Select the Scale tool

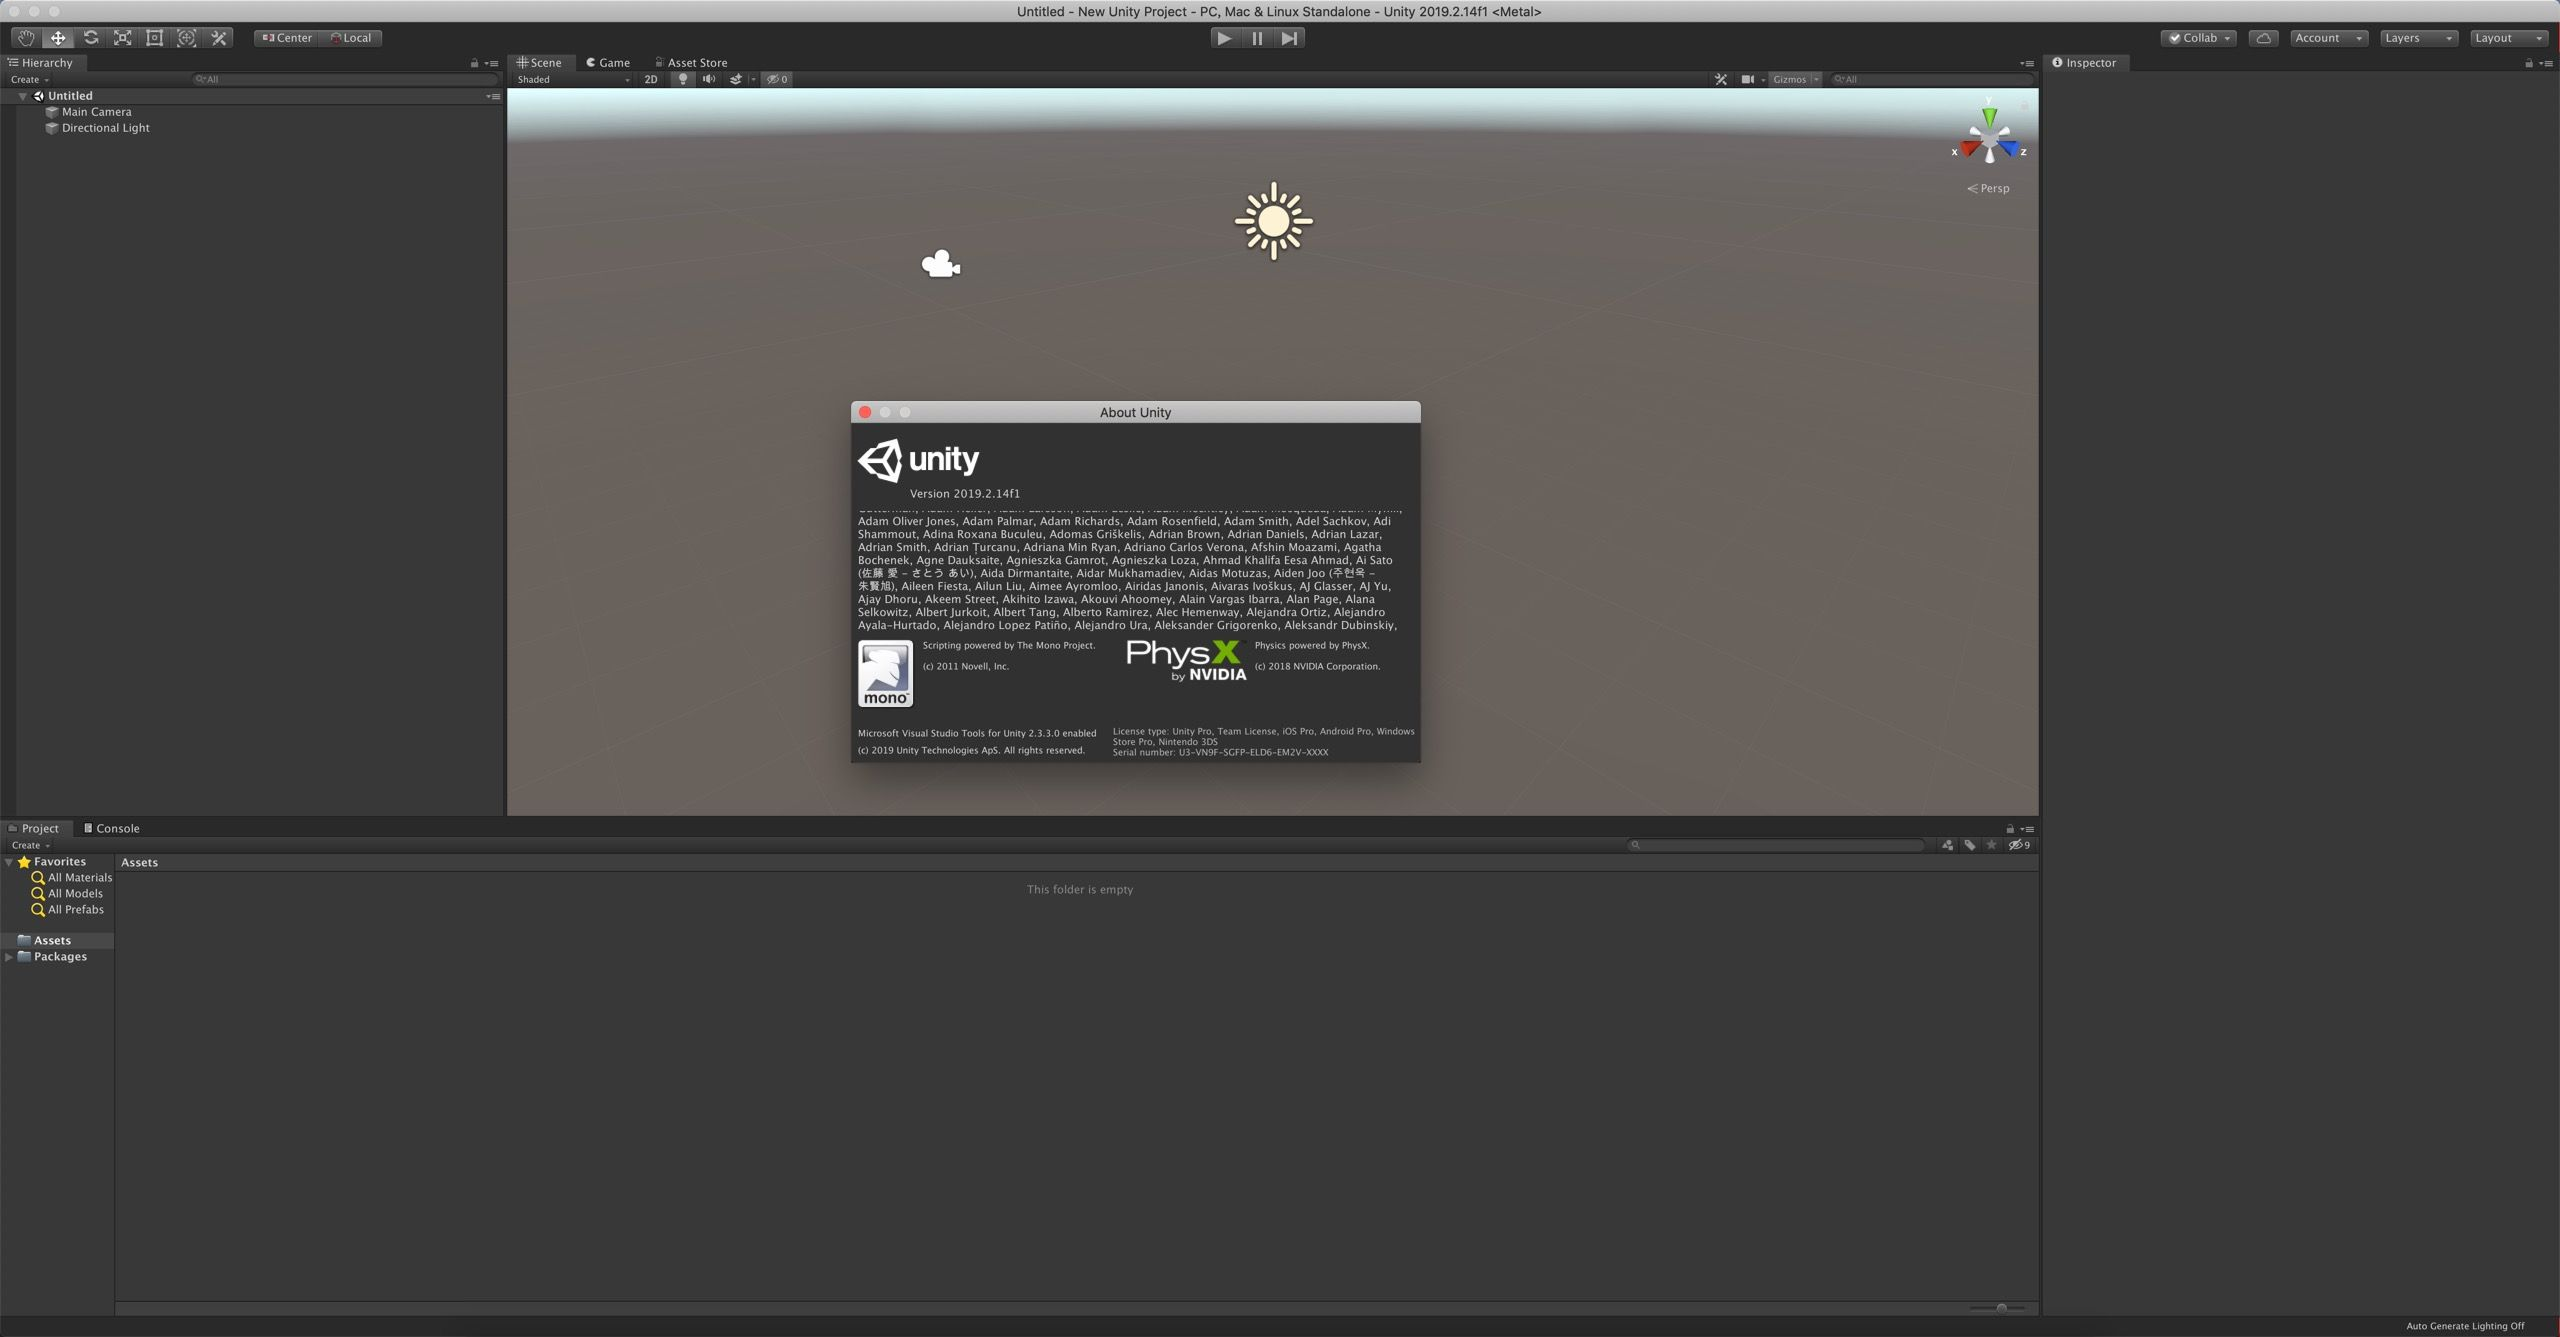tap(122, 38)
